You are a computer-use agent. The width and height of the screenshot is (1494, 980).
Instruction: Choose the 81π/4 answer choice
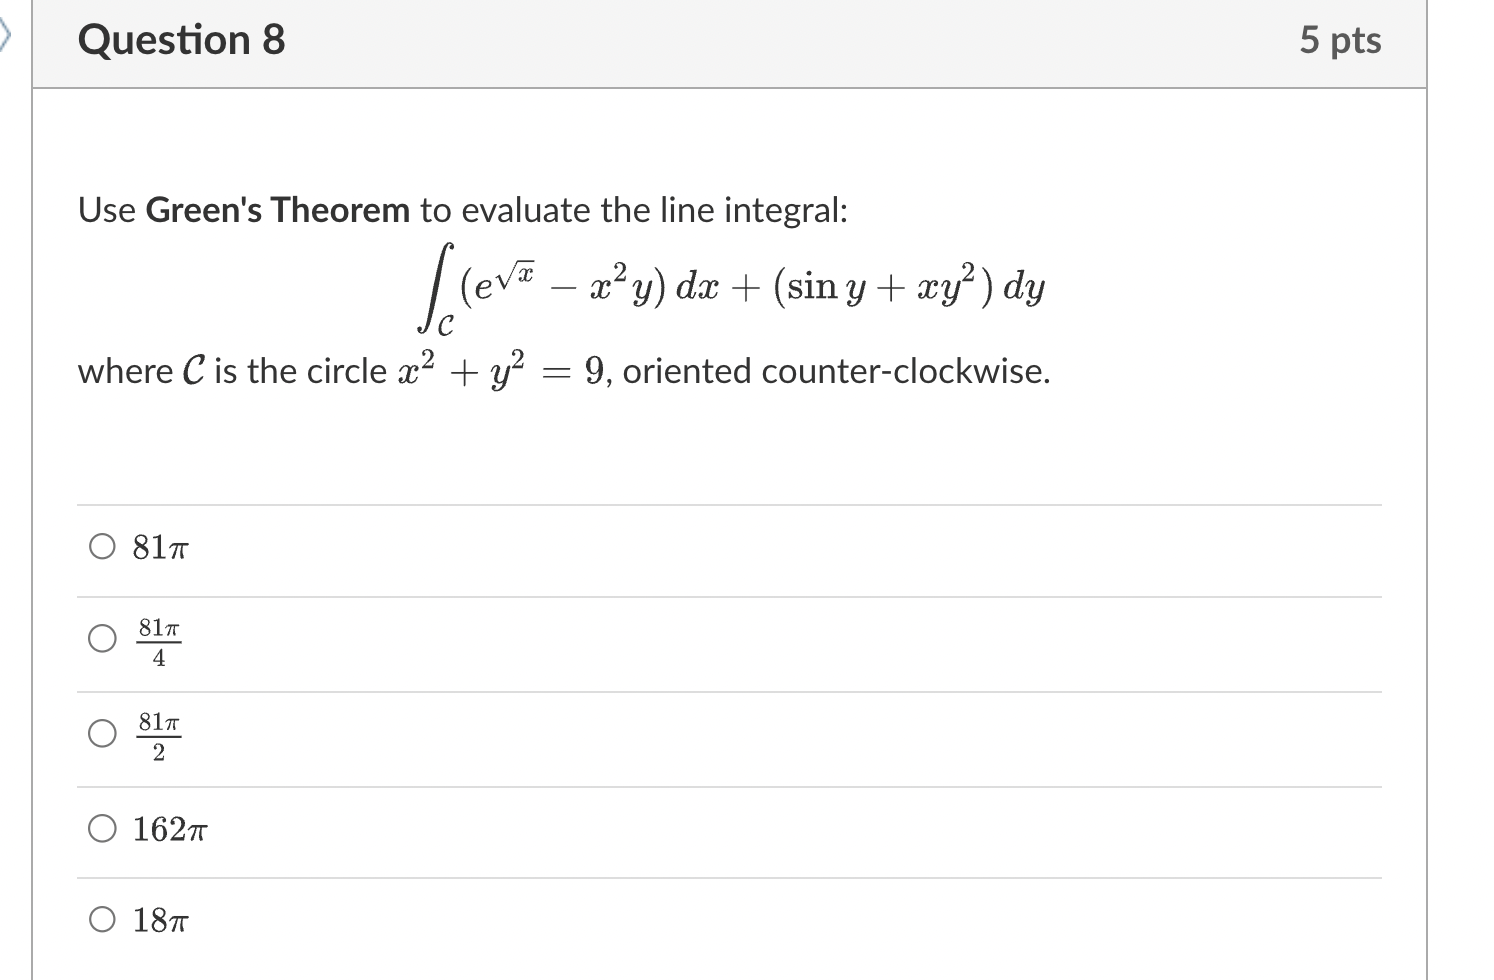101,638
